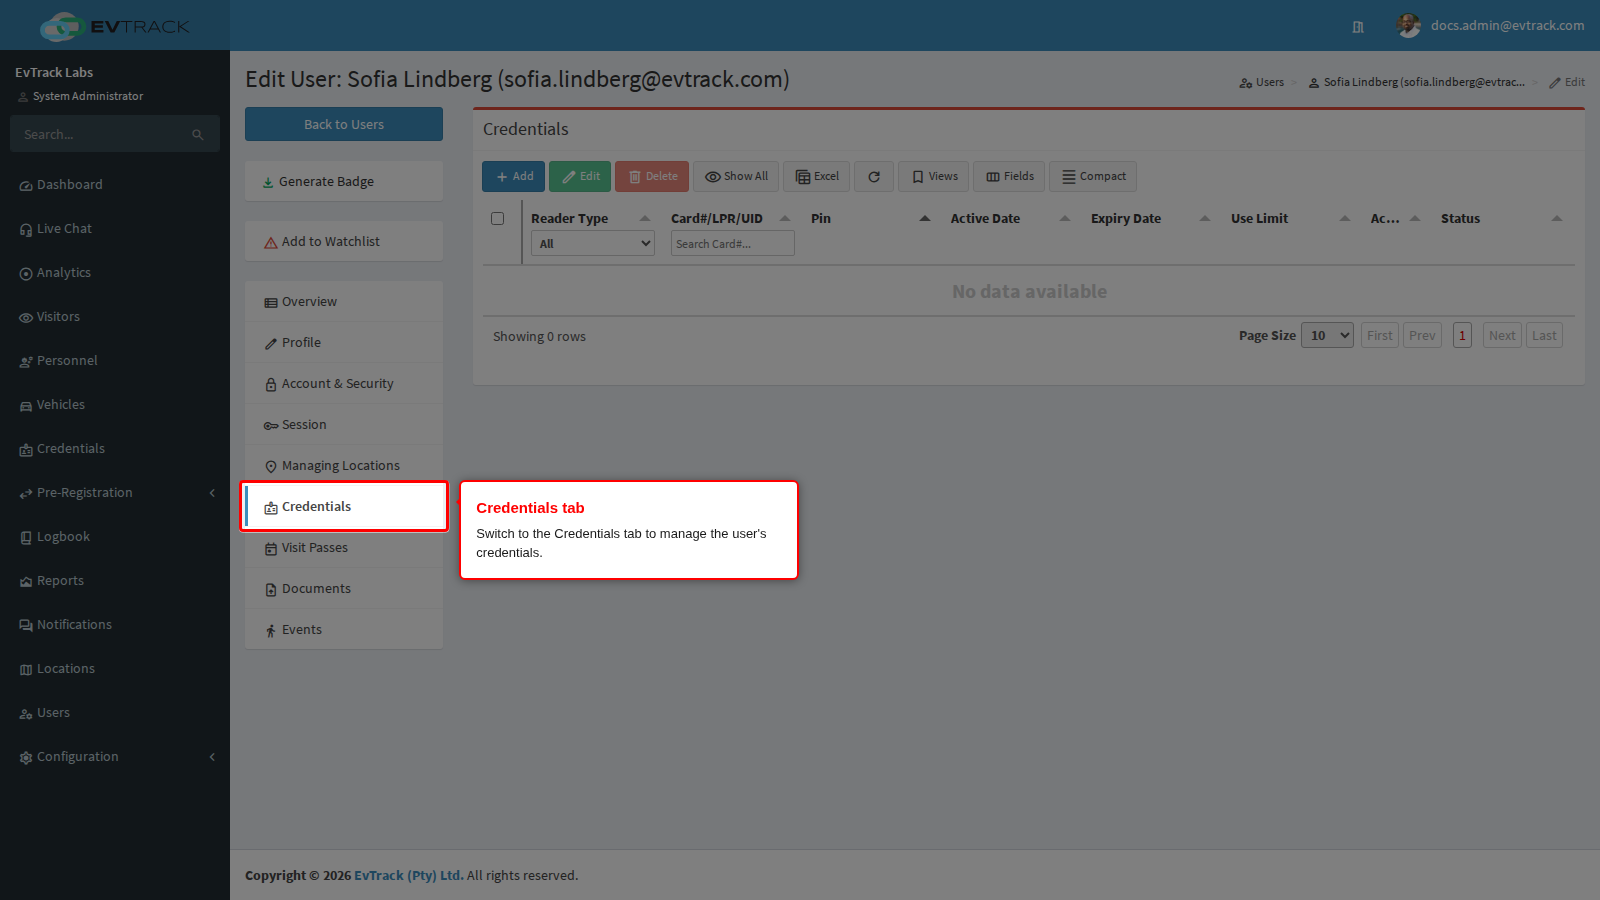Sort by Active Date column arrow
1600x900 pixels.
pos(1065,218)
